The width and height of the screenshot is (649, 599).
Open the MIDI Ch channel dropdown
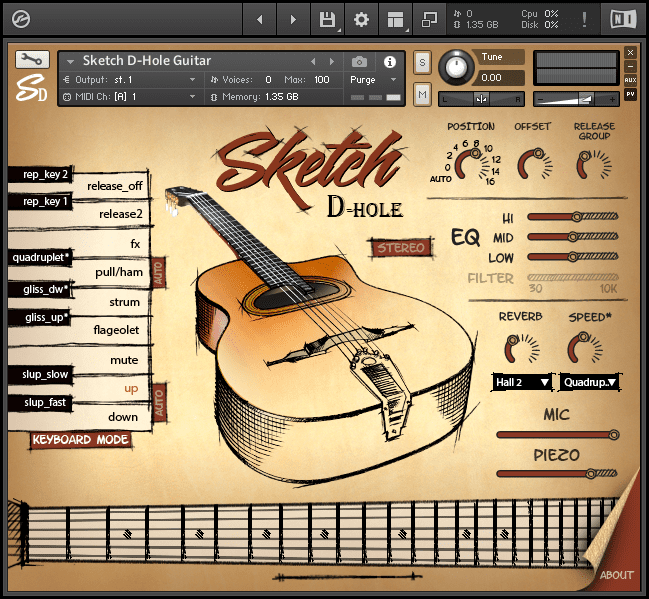pyautogui.click(x=131, y=97)
